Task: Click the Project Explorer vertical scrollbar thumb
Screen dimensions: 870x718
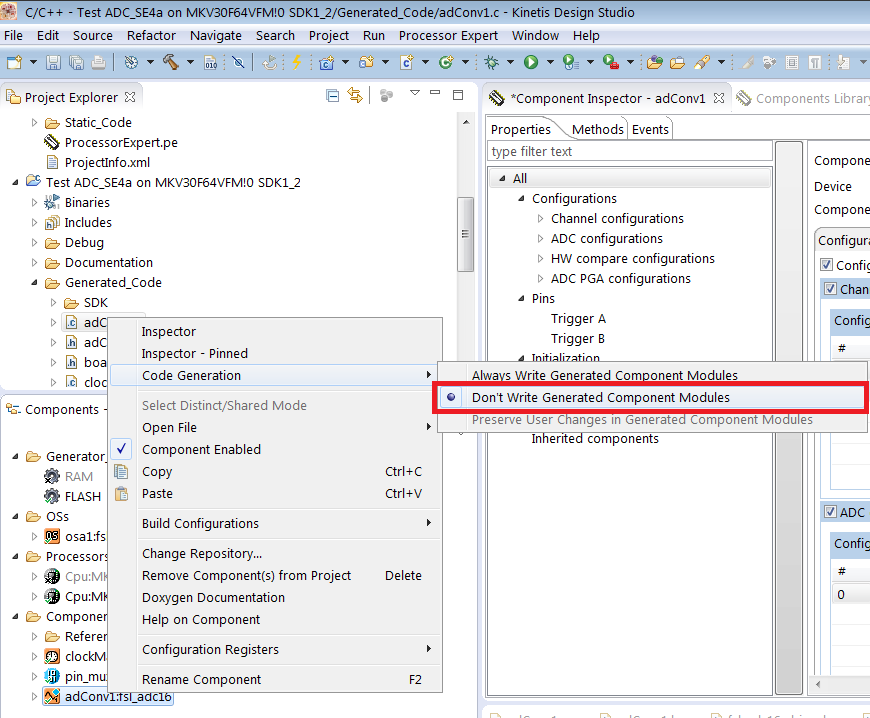Action: [x=465, y=234]
